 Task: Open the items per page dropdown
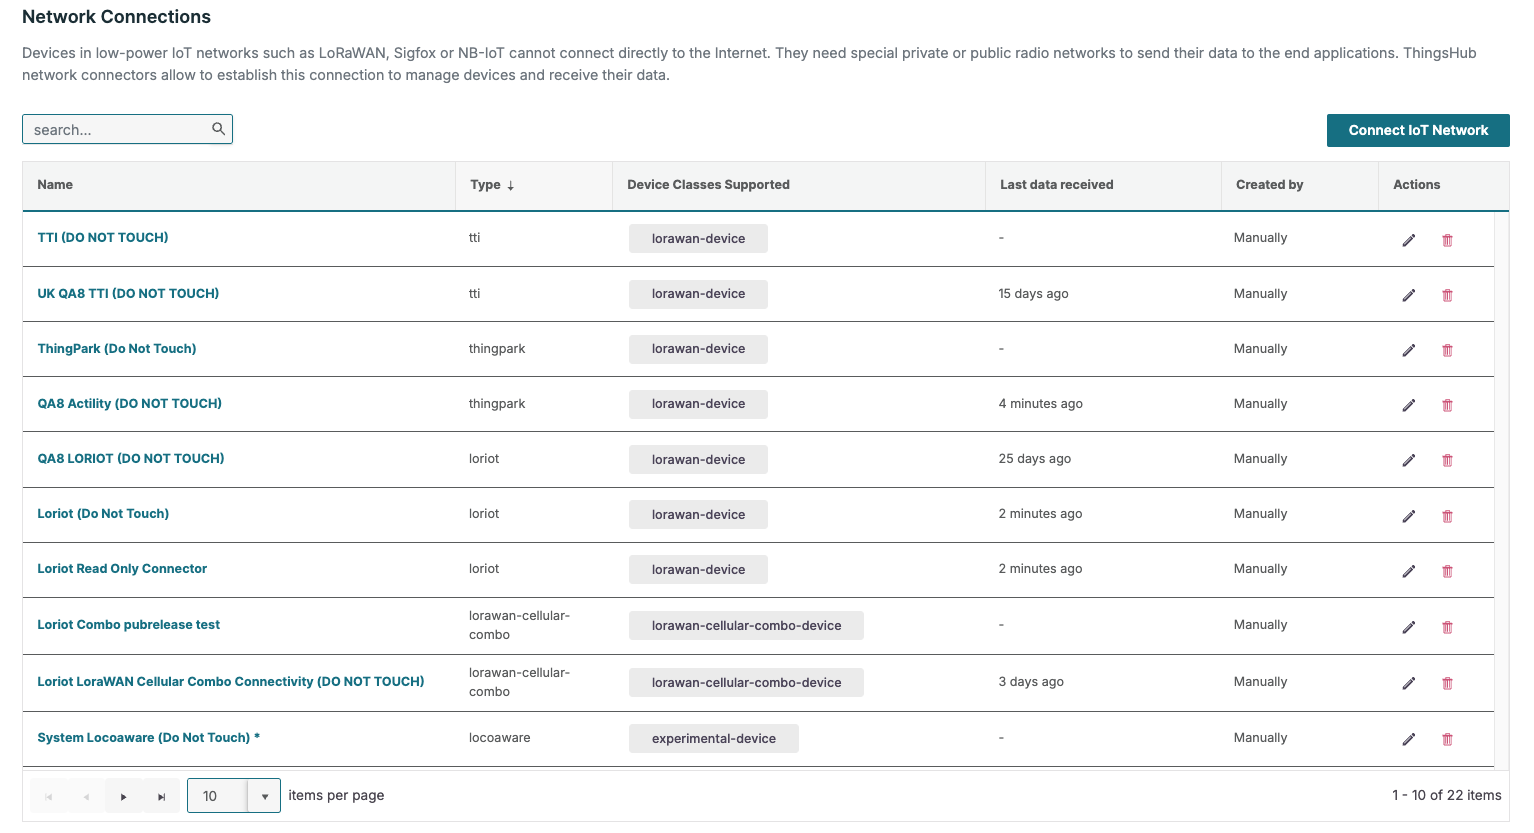point(264,797)
